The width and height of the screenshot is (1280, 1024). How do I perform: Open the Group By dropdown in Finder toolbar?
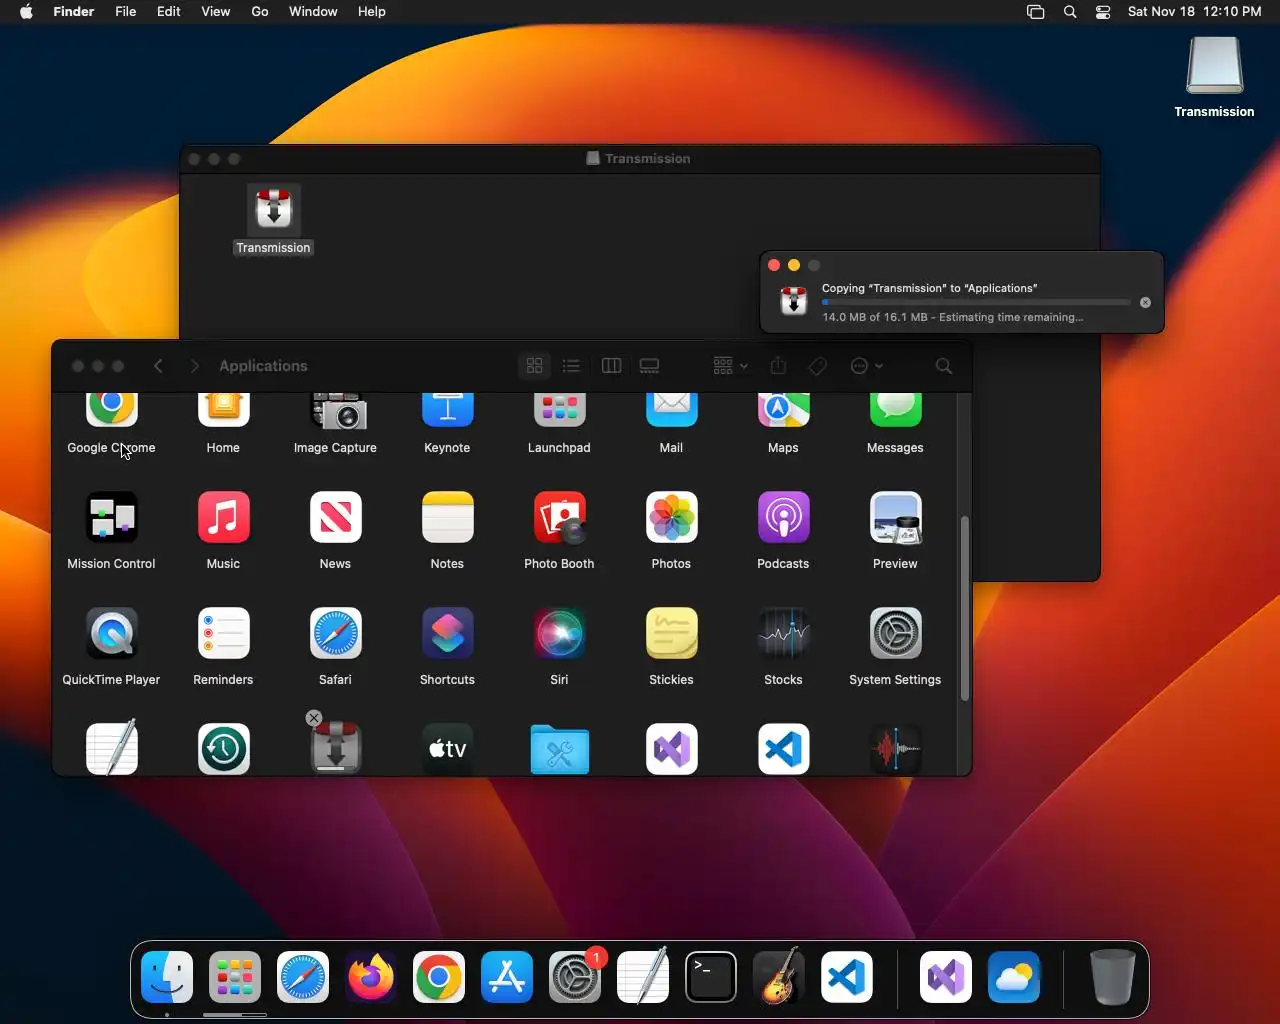pos(730,366)
